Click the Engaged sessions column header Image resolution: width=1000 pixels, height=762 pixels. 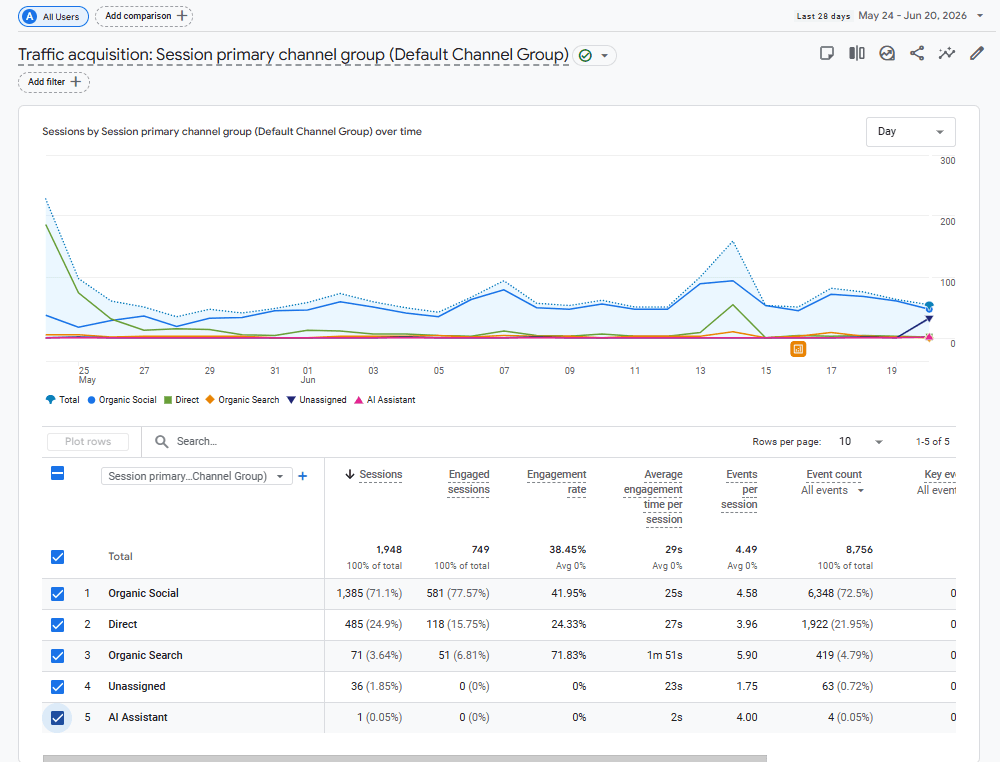468,482
